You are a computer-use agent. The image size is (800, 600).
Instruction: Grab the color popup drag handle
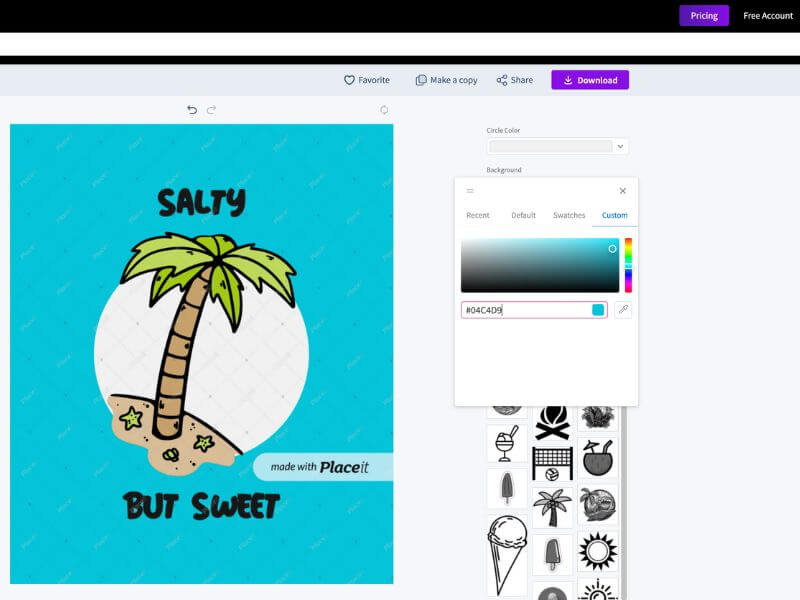click(470, 191)
